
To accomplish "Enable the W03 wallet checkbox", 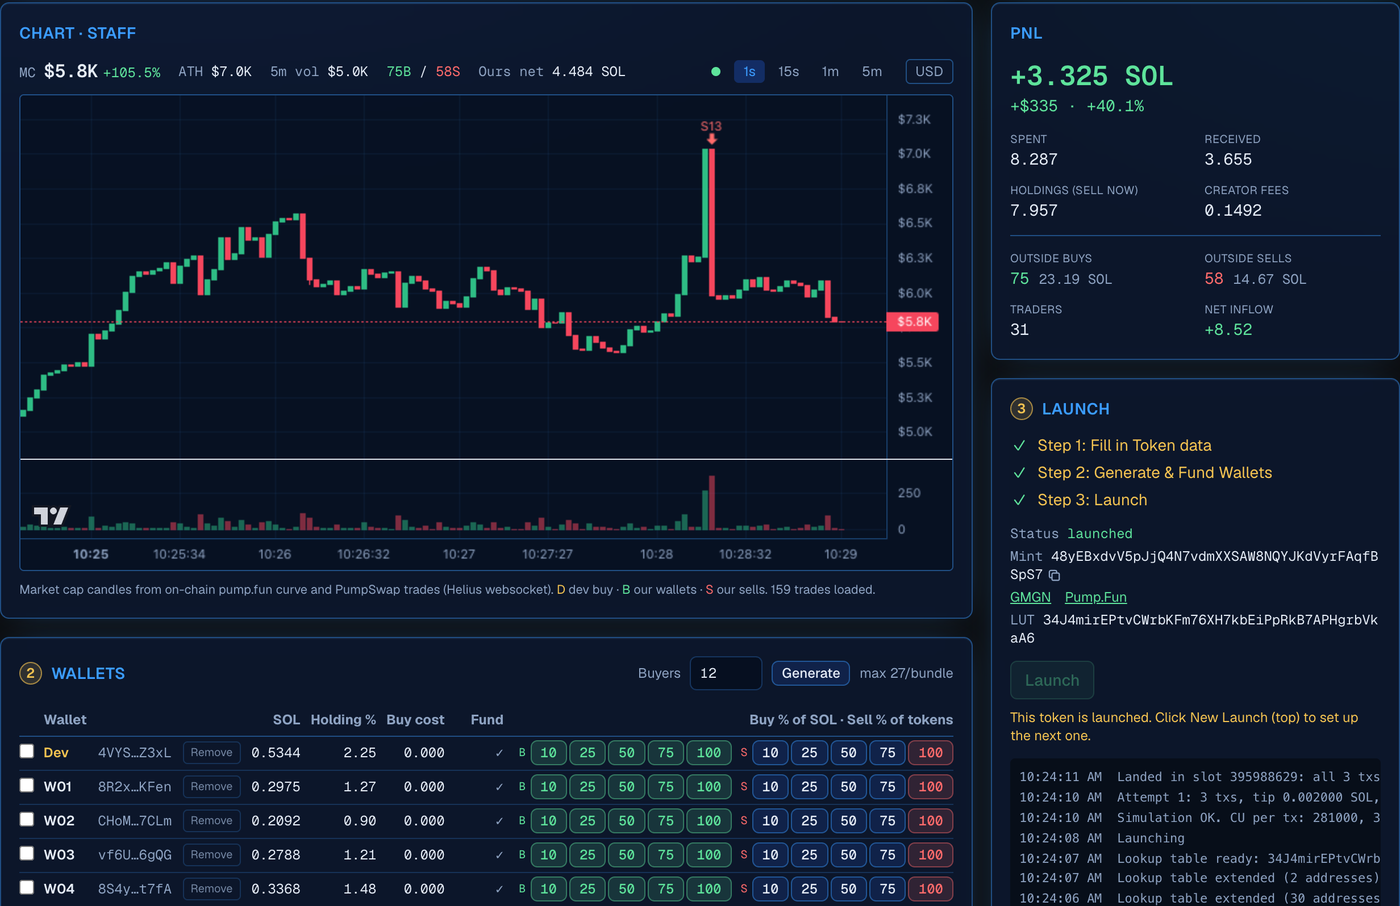I will tap(27, 854).
